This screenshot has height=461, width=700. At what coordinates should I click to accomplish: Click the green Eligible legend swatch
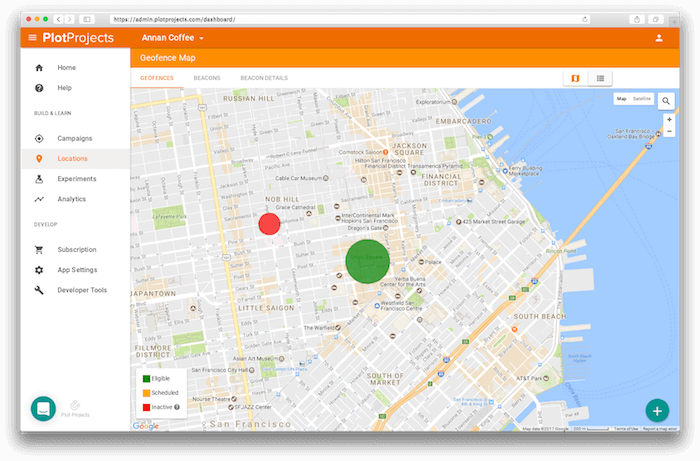coord(146,379)
